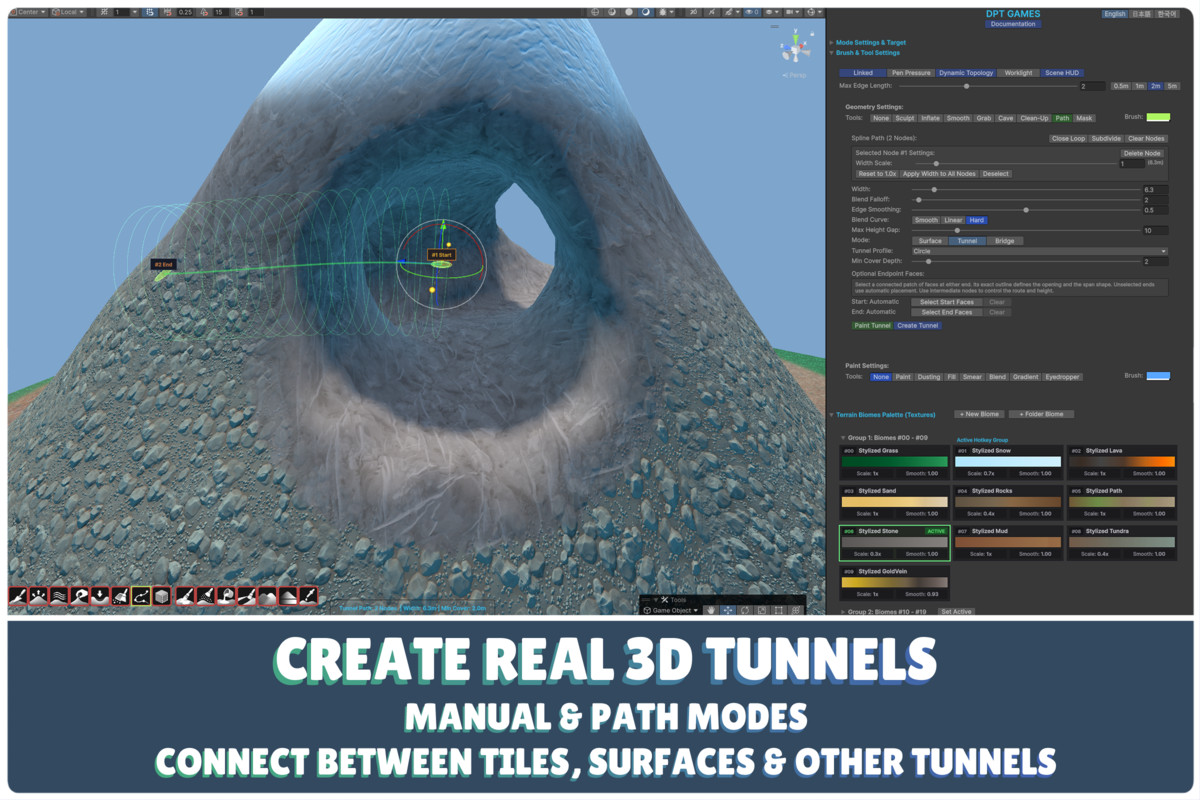Click Create Tunnel button
1200x800 pixels.
(918, 325)
